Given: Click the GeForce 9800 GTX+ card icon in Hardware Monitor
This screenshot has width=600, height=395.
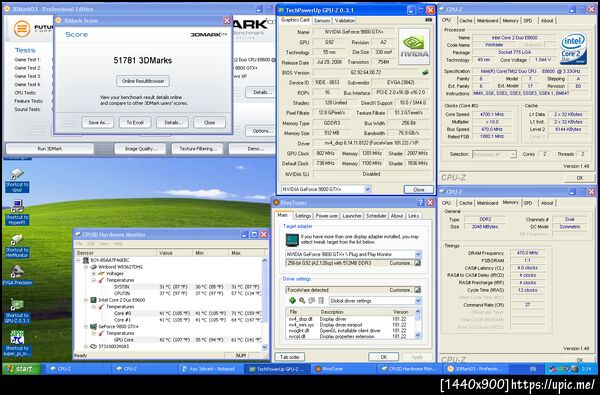Looking at the screenshot, I should pos(93,327).
